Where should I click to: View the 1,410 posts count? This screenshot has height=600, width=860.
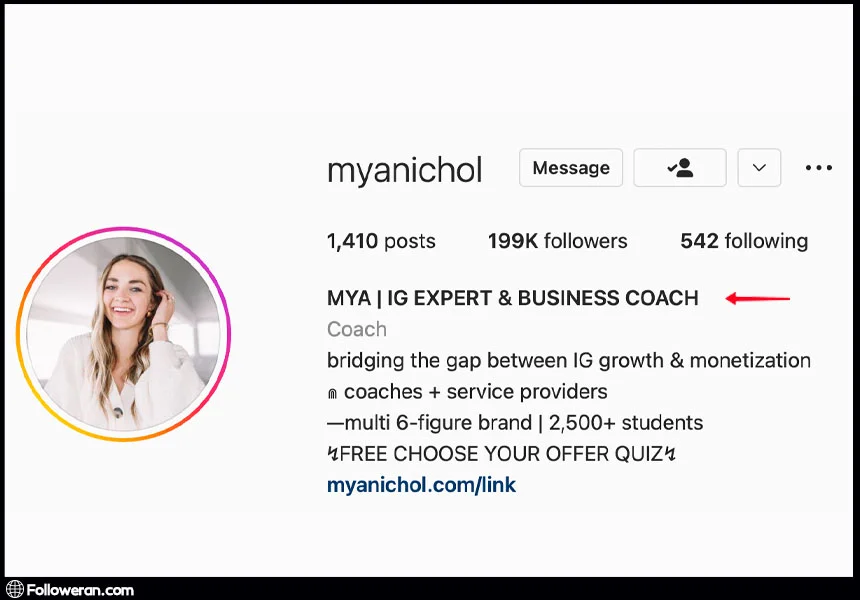pos(381,241)
